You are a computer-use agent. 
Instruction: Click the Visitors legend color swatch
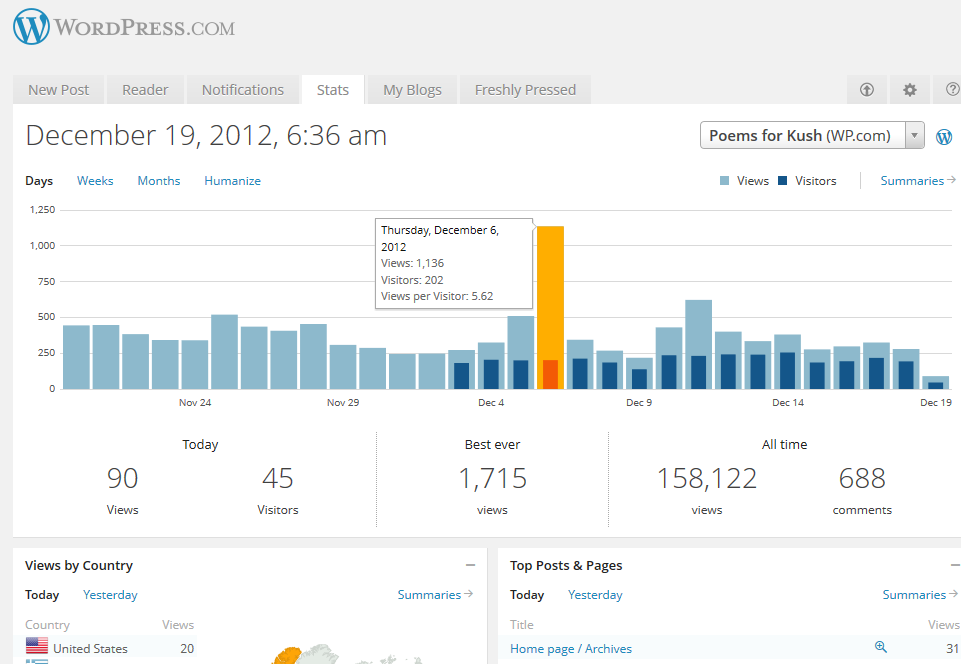[x=783, y=181]
